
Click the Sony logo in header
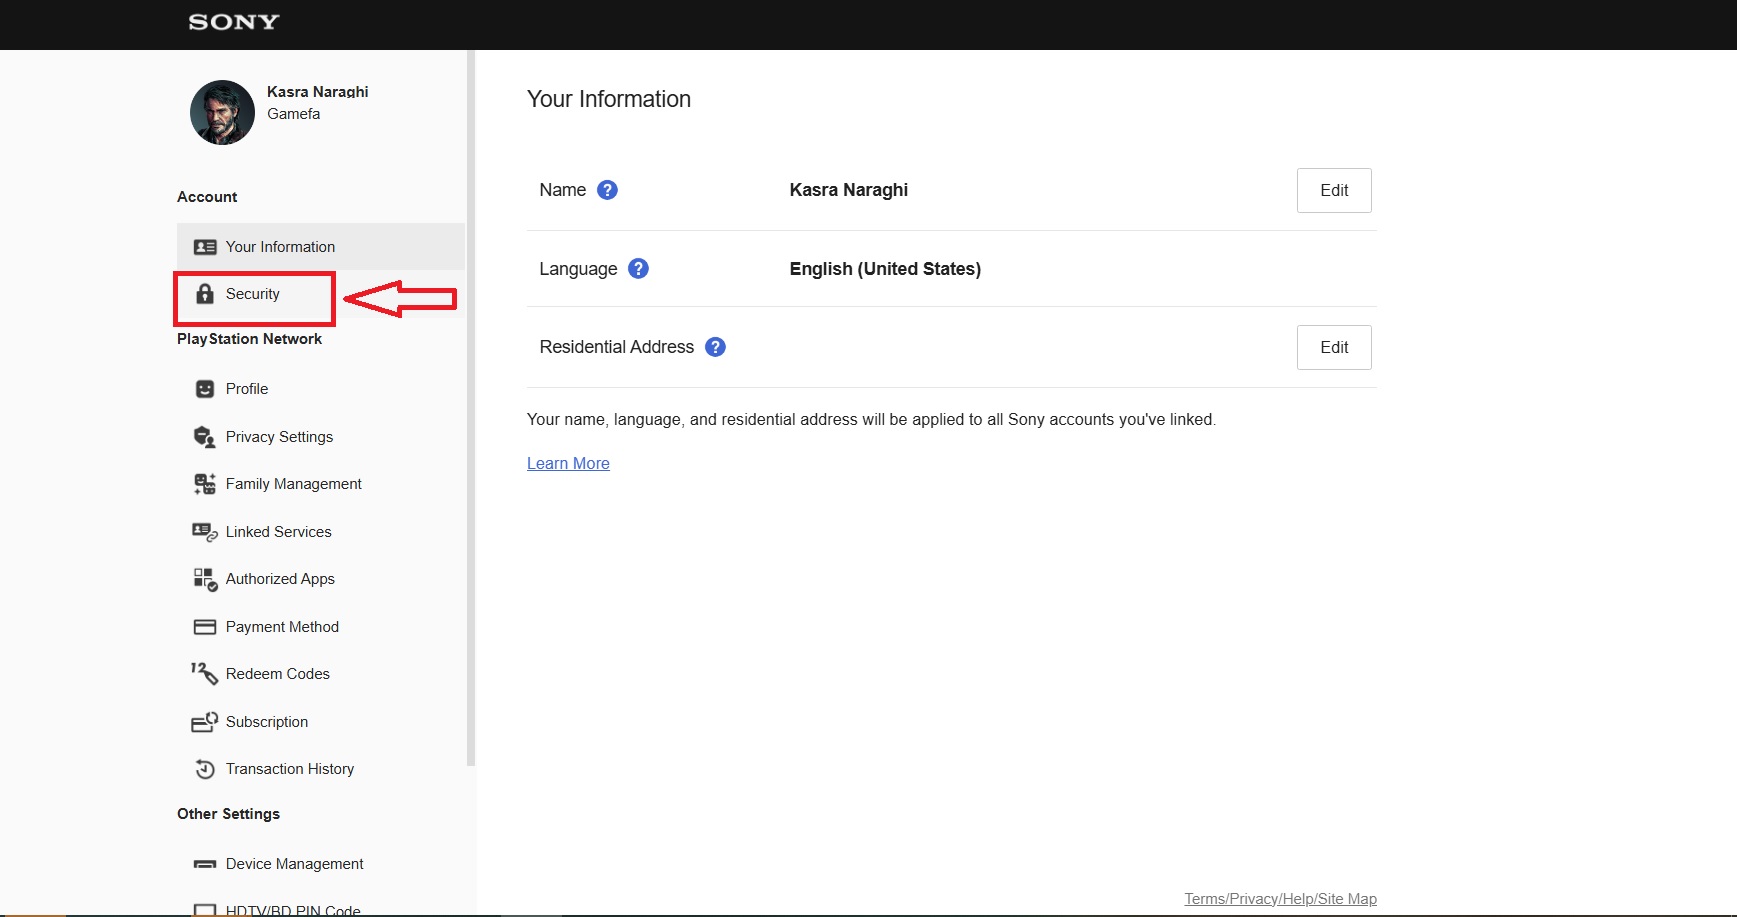point(233,22)
